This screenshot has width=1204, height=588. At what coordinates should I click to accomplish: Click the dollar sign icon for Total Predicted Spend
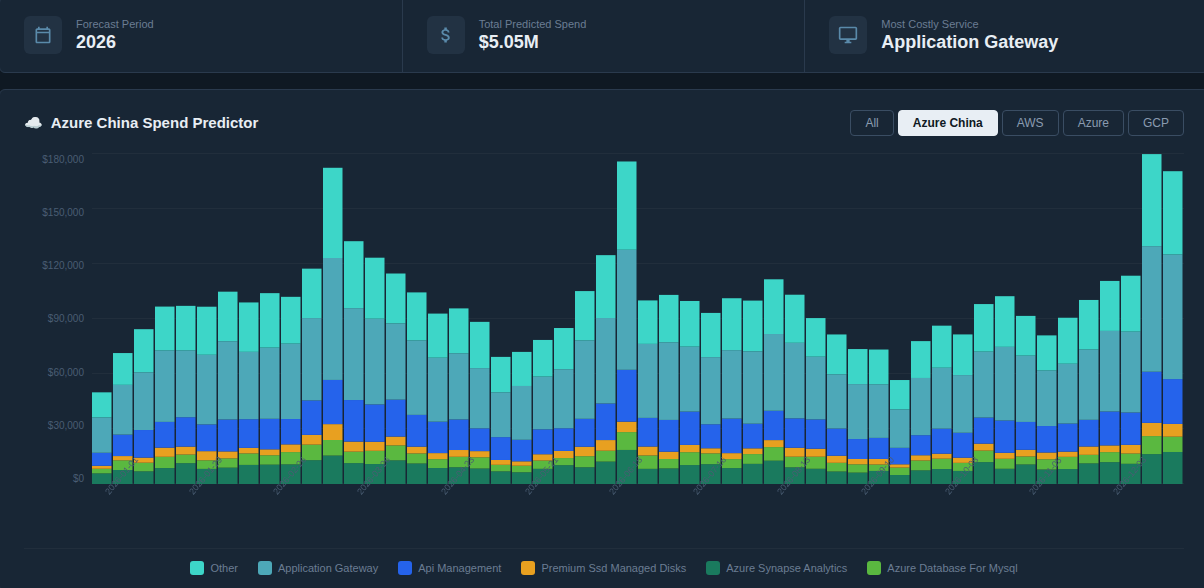[x=445, y=35]
